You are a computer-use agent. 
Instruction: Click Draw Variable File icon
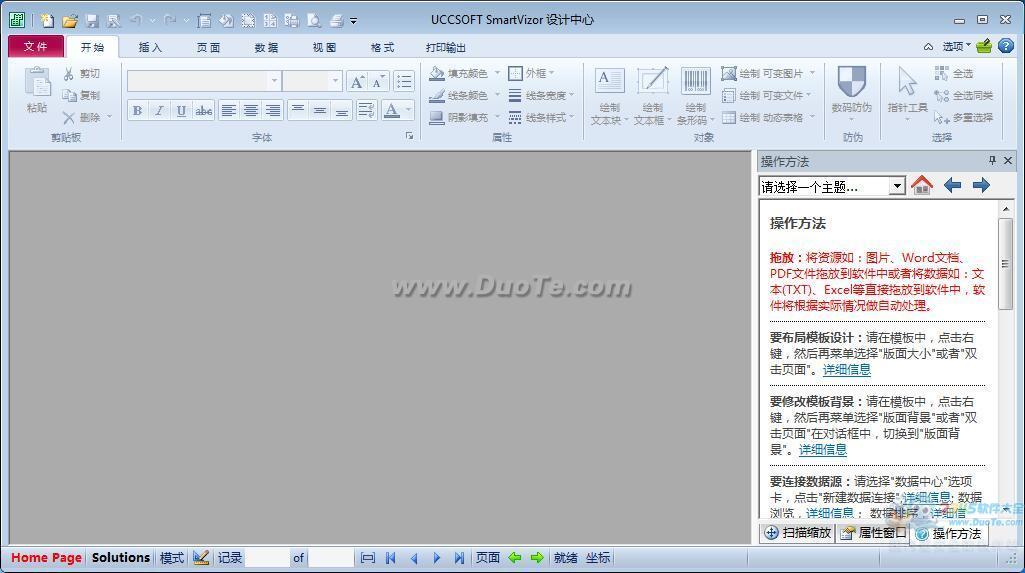(x=729, y=95)
